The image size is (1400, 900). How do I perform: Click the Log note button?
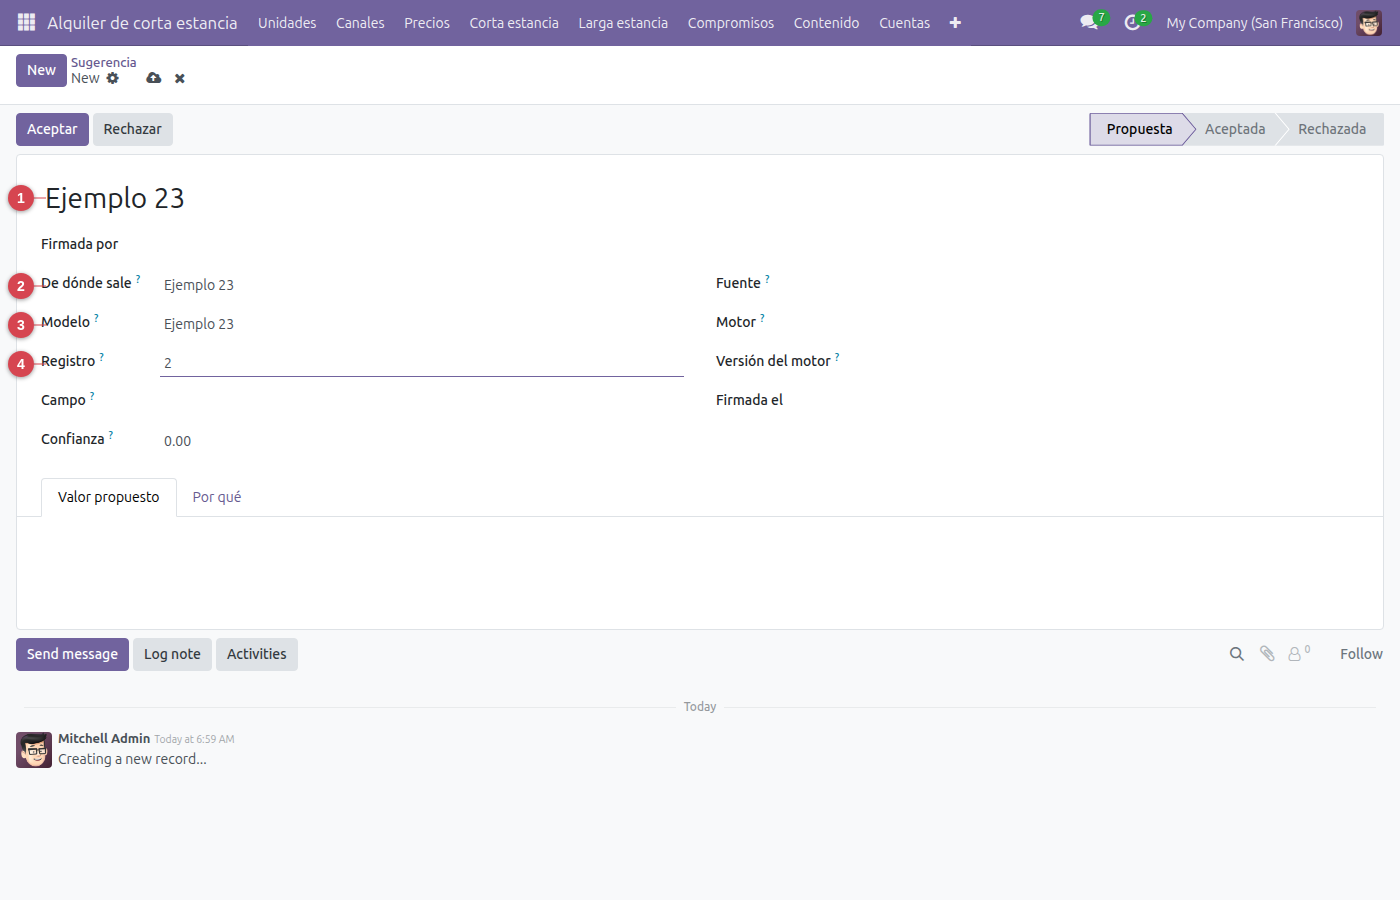172,654
